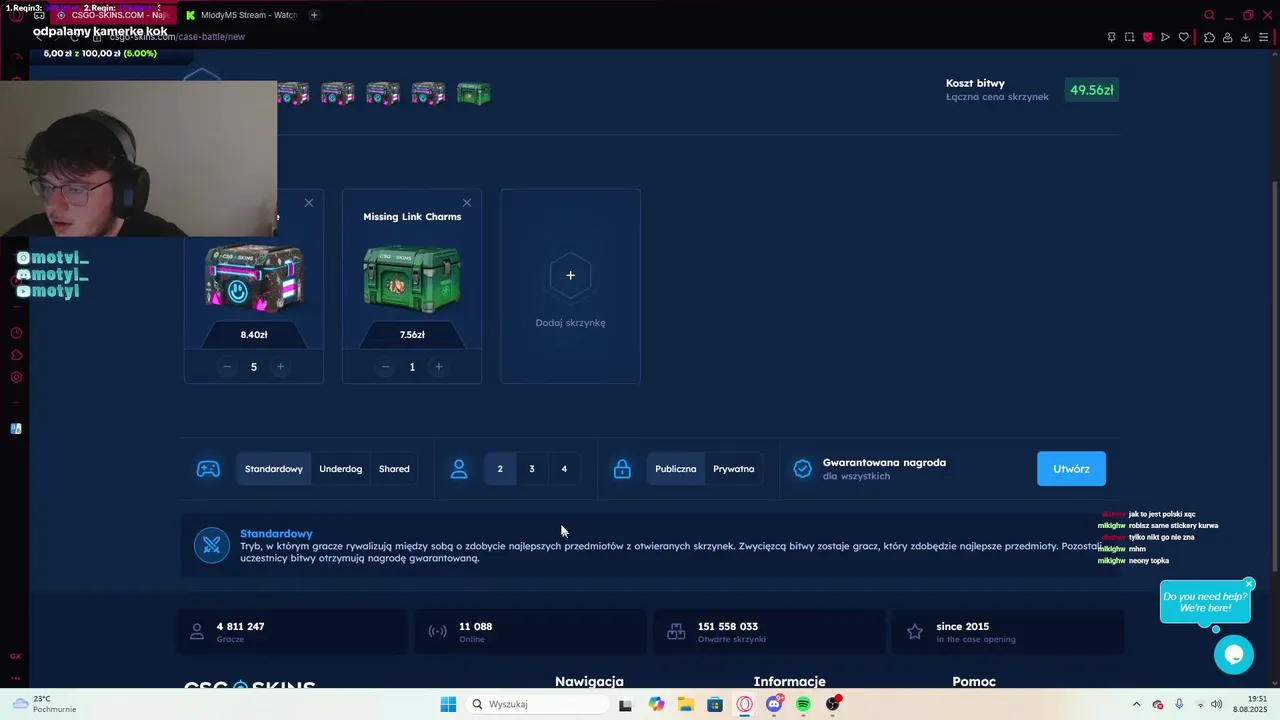Viewport: 1280px width, 720px height.
Task: Remove the 8.40zł neon case card
Action: point(309,203)
